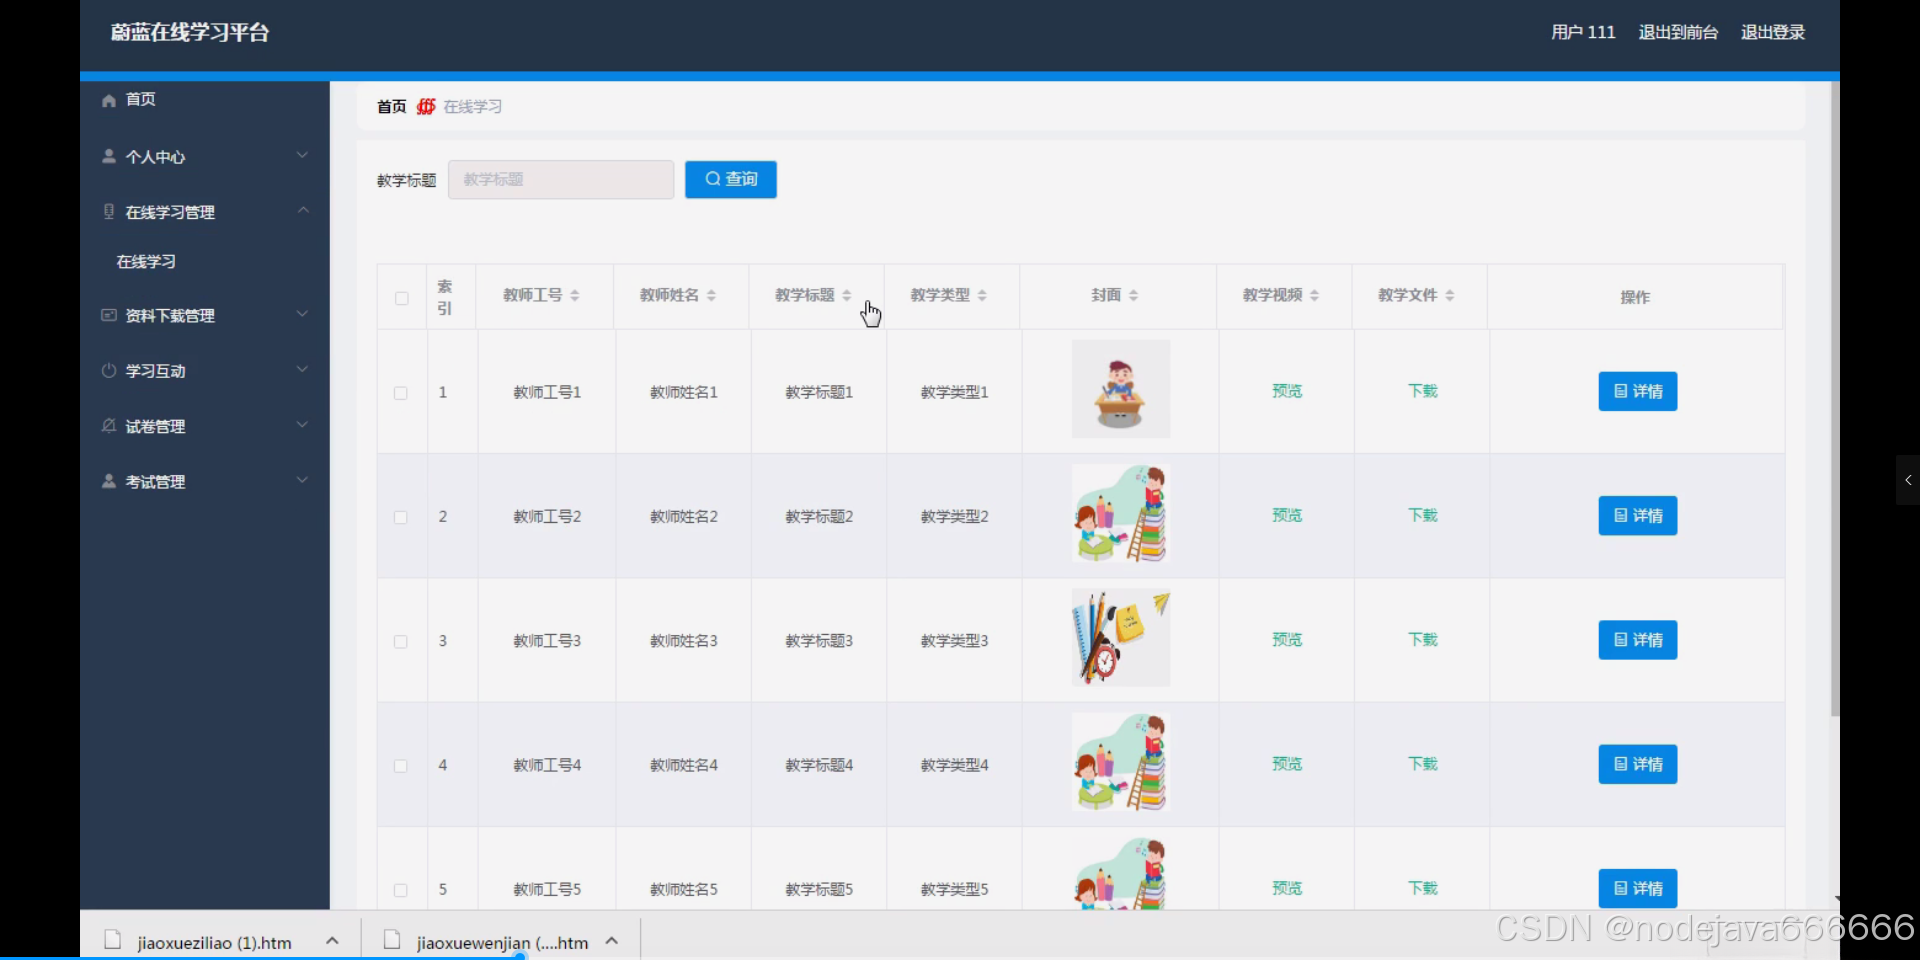Expand the 考试管理 menu chevron
Viewport: 1920px width, 960px height.
point(302,480)
